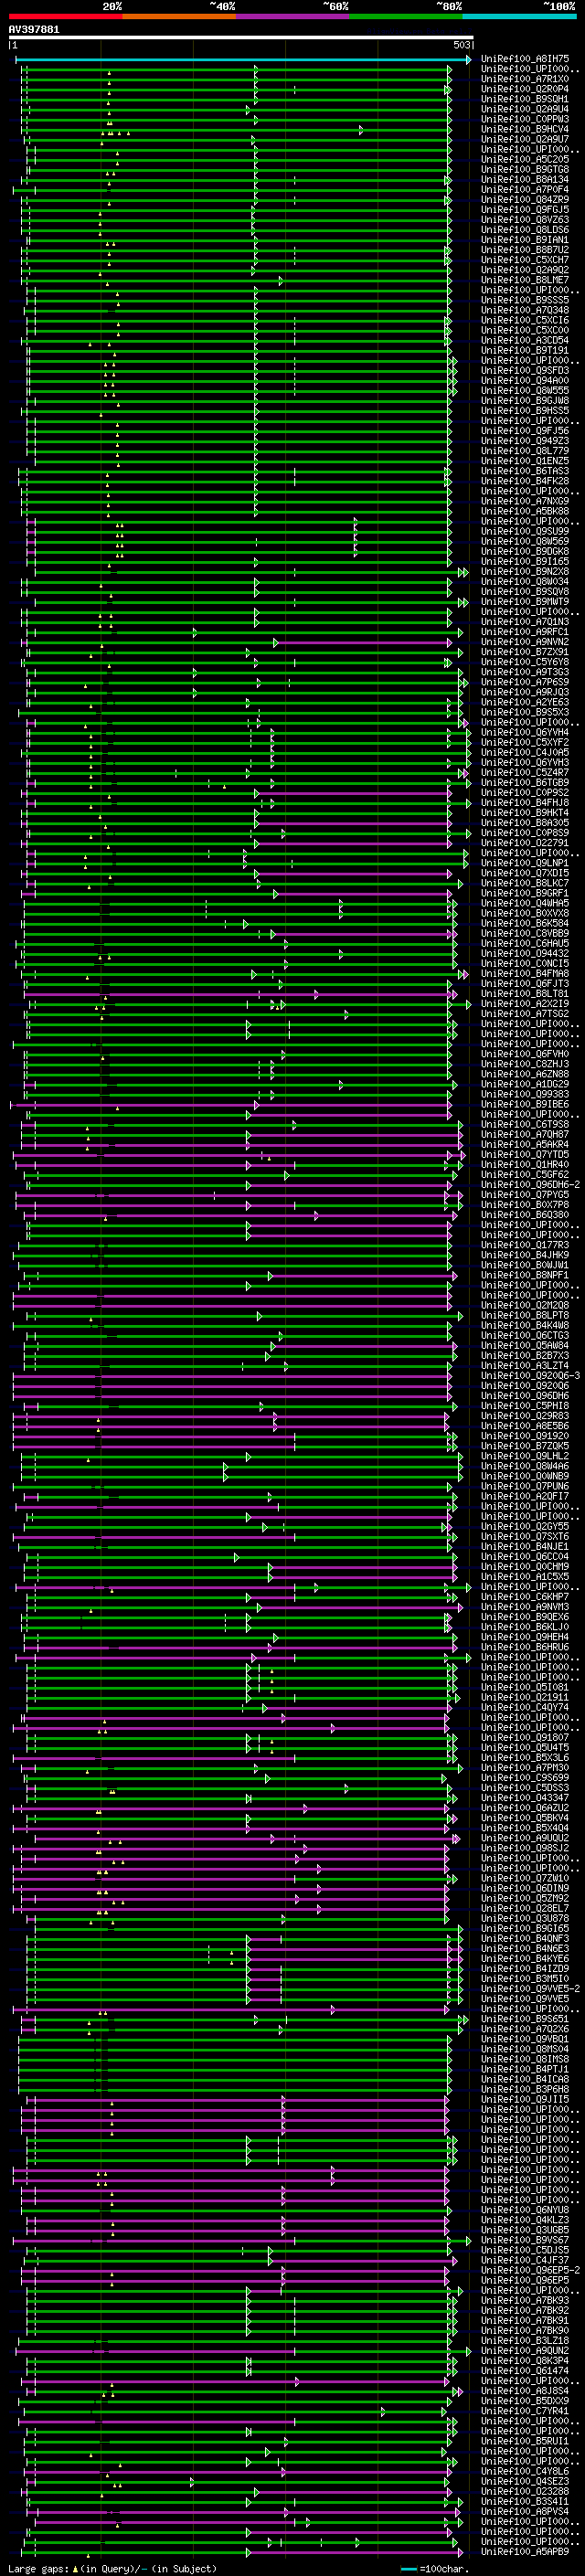This screenshot has width=585, height=2576.
Task: Select UniRef100_A5C205 in the hit list
Action: coord(525,159)
